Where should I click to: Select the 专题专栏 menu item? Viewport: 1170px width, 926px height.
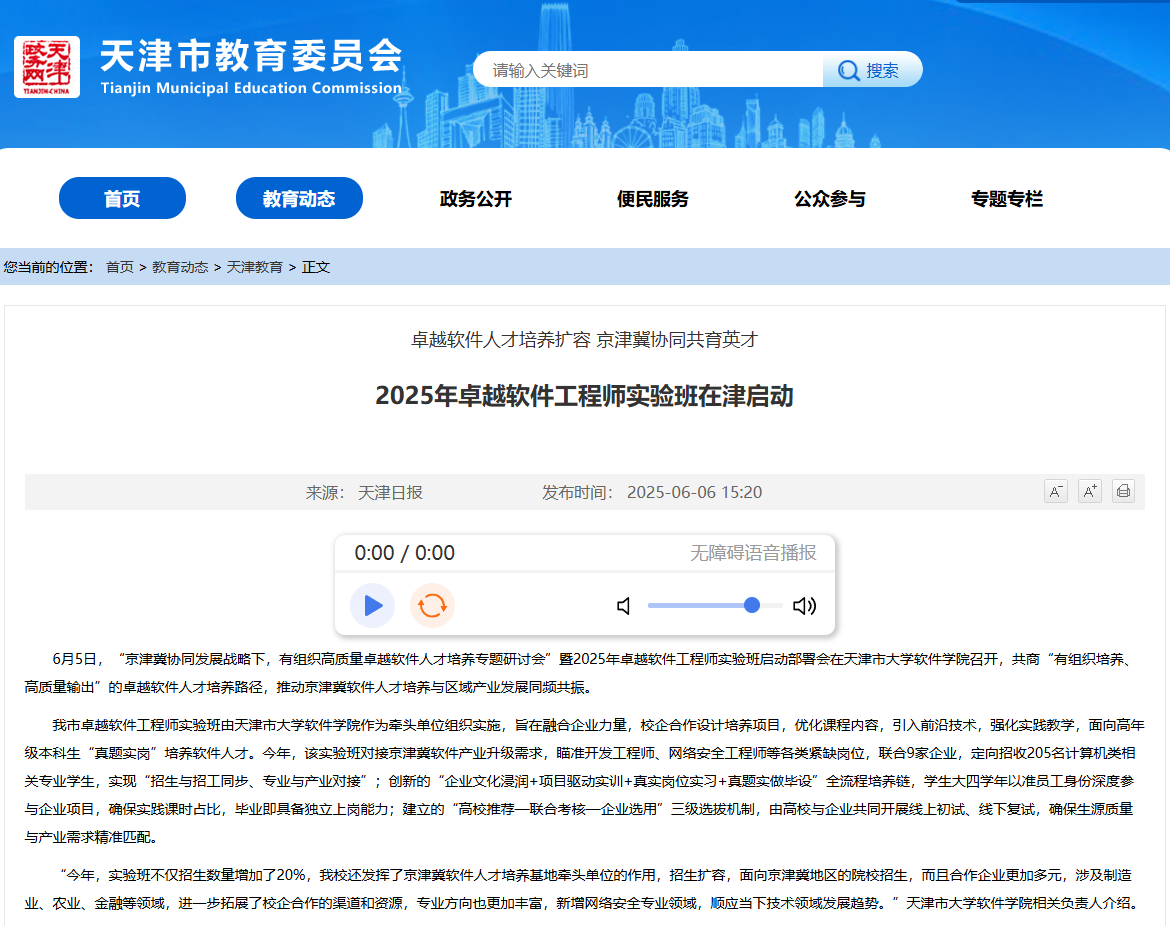[1006, 199]
